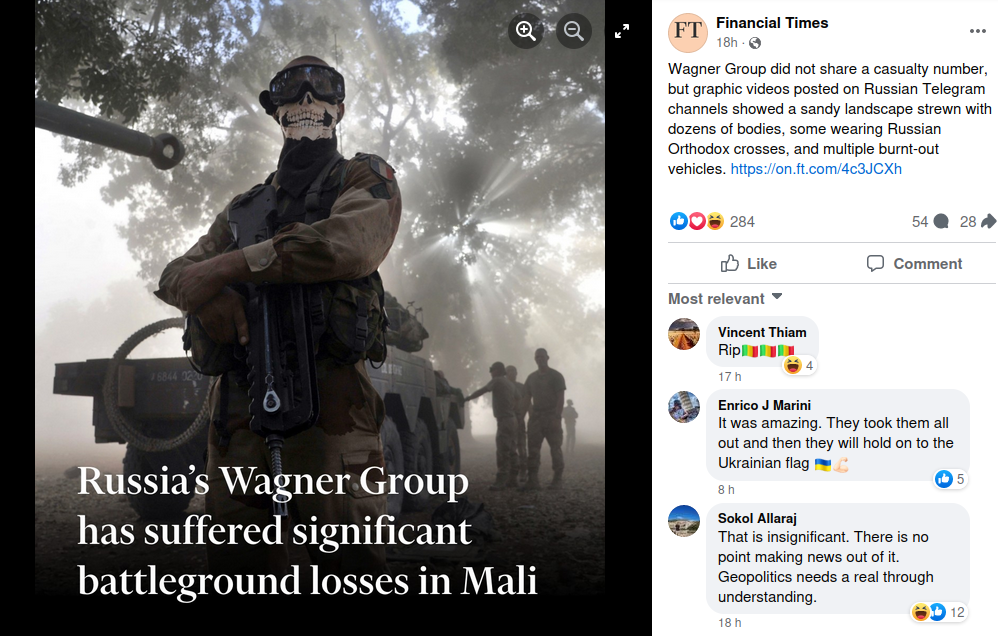
Task: Open Sokol Allaraj's profile name
Action: pos(757,518)
